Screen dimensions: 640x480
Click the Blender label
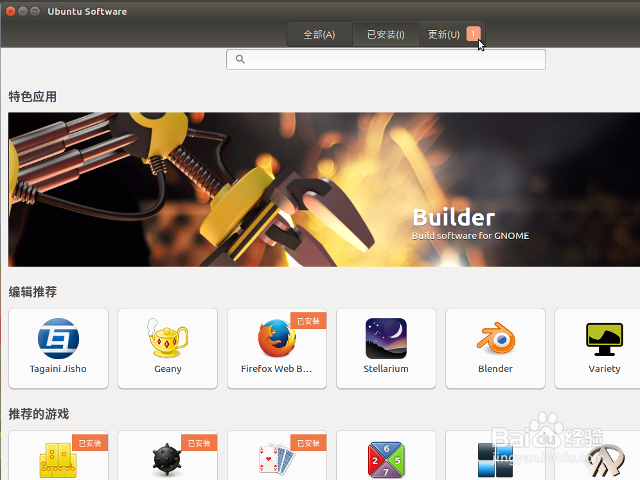coord(496,369)
